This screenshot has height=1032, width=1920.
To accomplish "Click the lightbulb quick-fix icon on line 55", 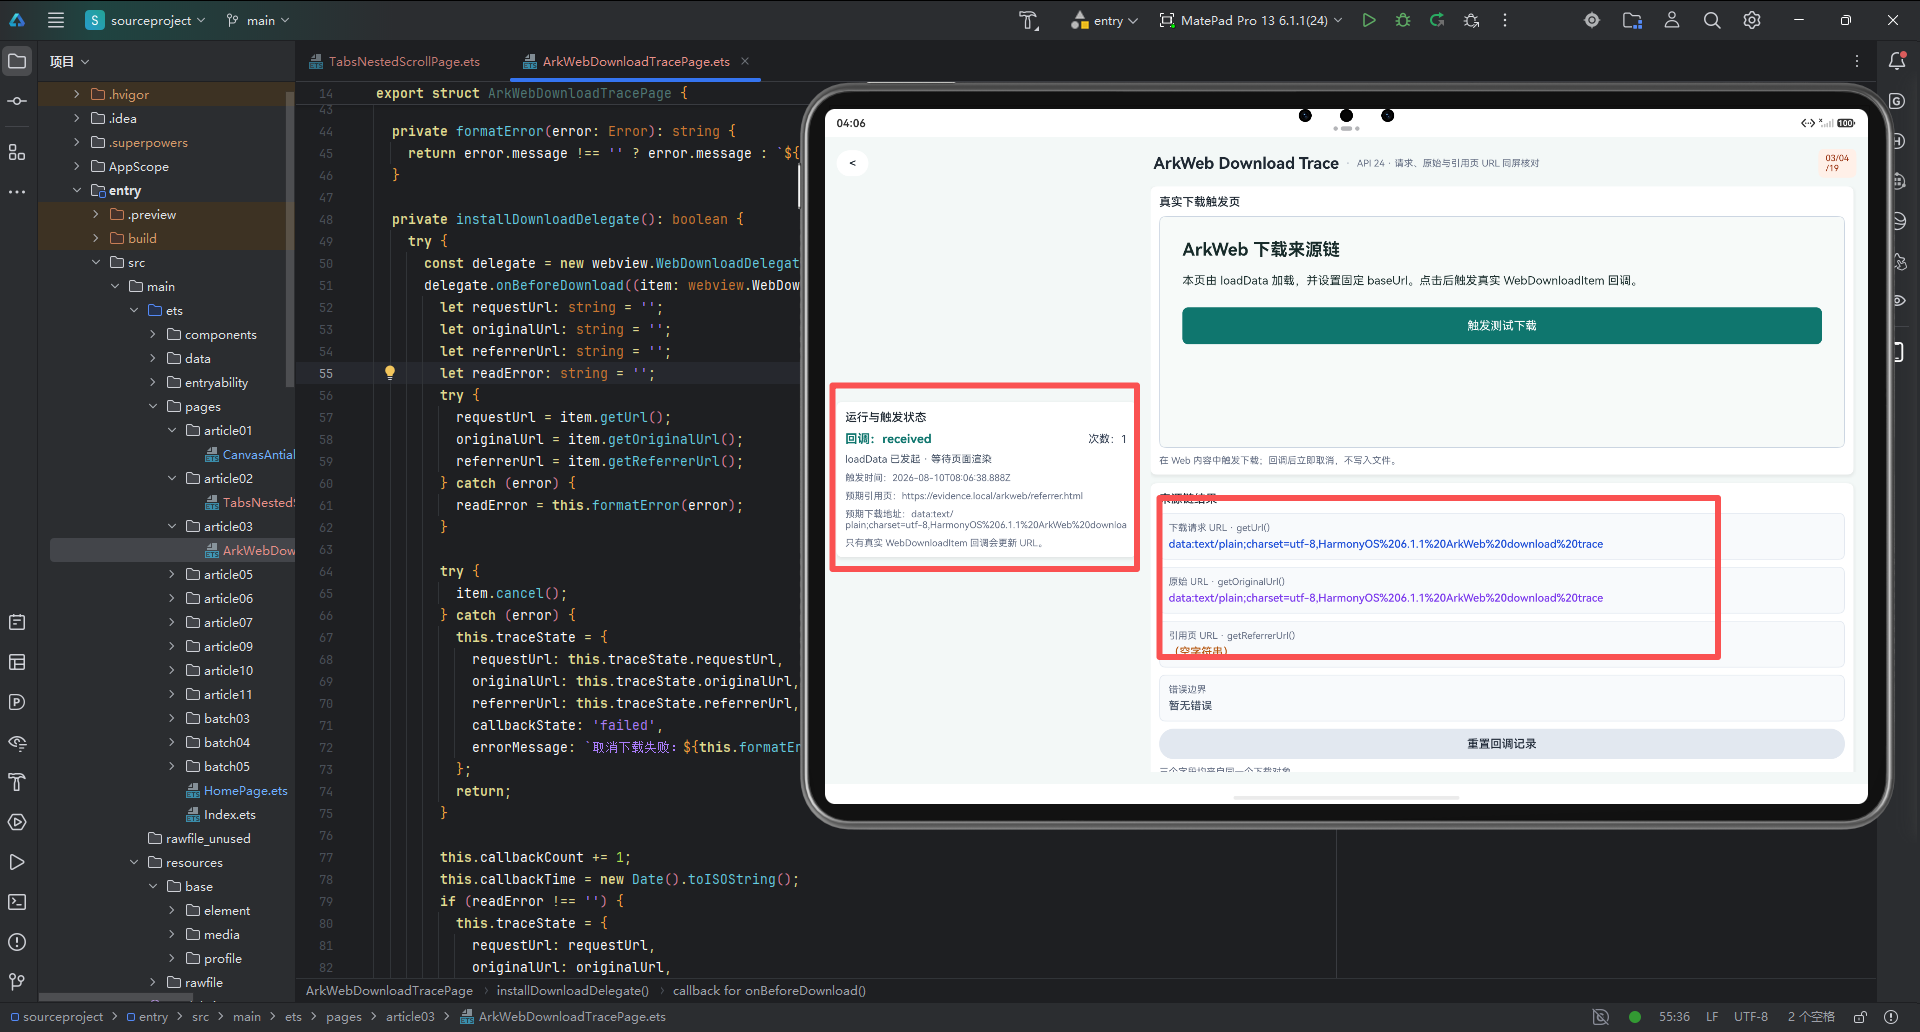I will click(390, 373).
